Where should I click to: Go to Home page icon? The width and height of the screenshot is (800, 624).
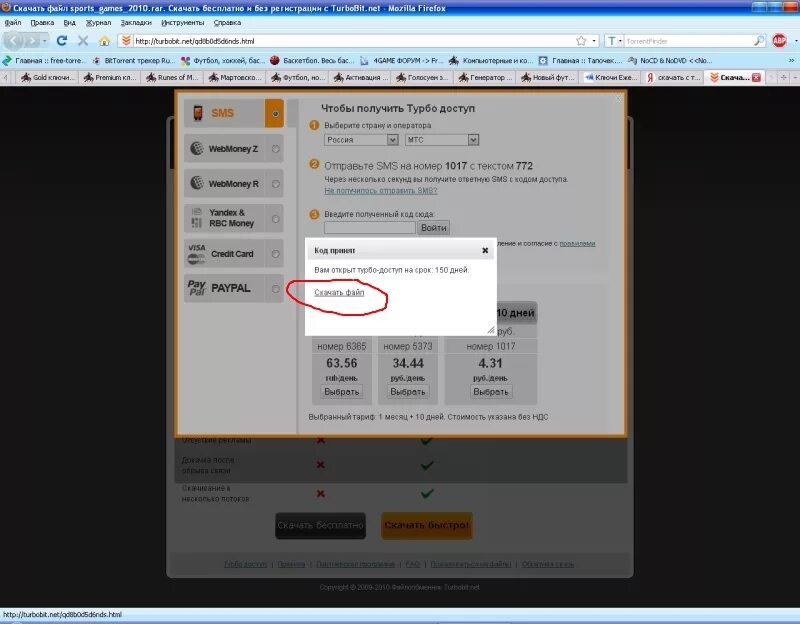[104, 41]
